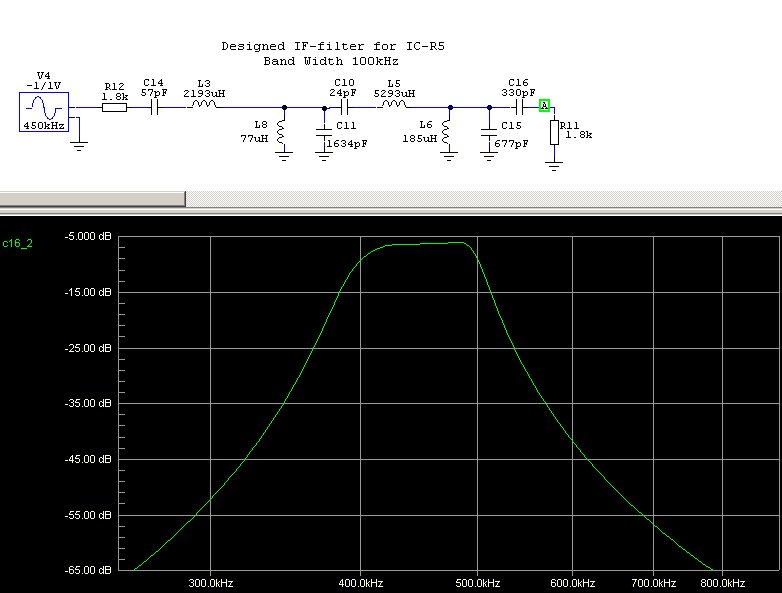Screen dimensions: 782x593
Task: Click inductor L5 5293uH
Action: click(394, 104)
